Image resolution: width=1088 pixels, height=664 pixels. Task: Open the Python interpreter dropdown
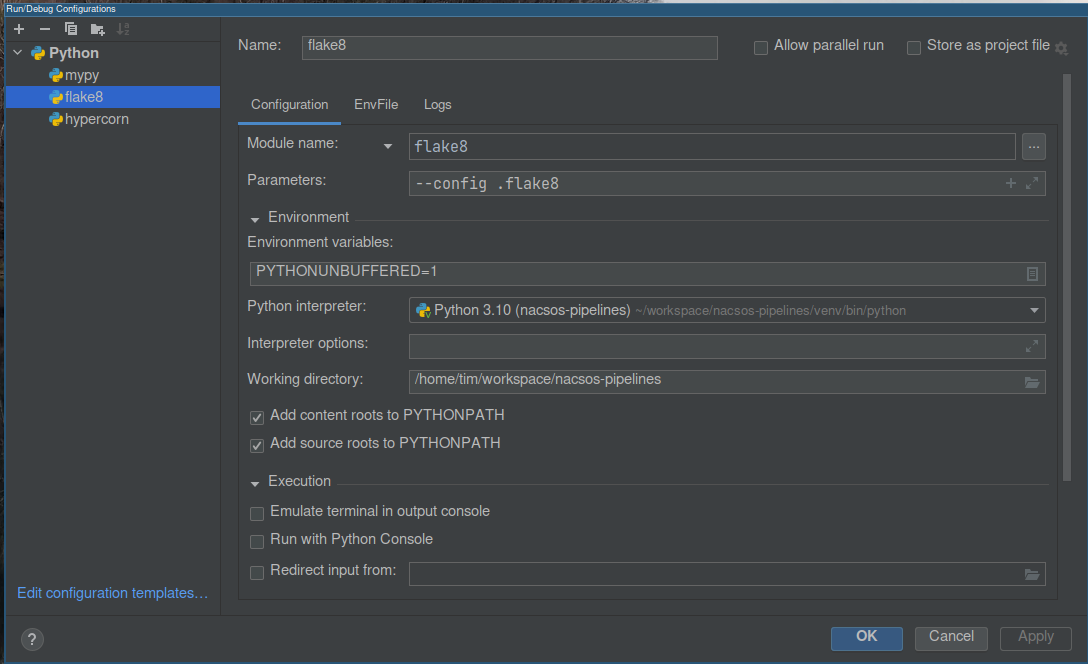point(1034,311)
